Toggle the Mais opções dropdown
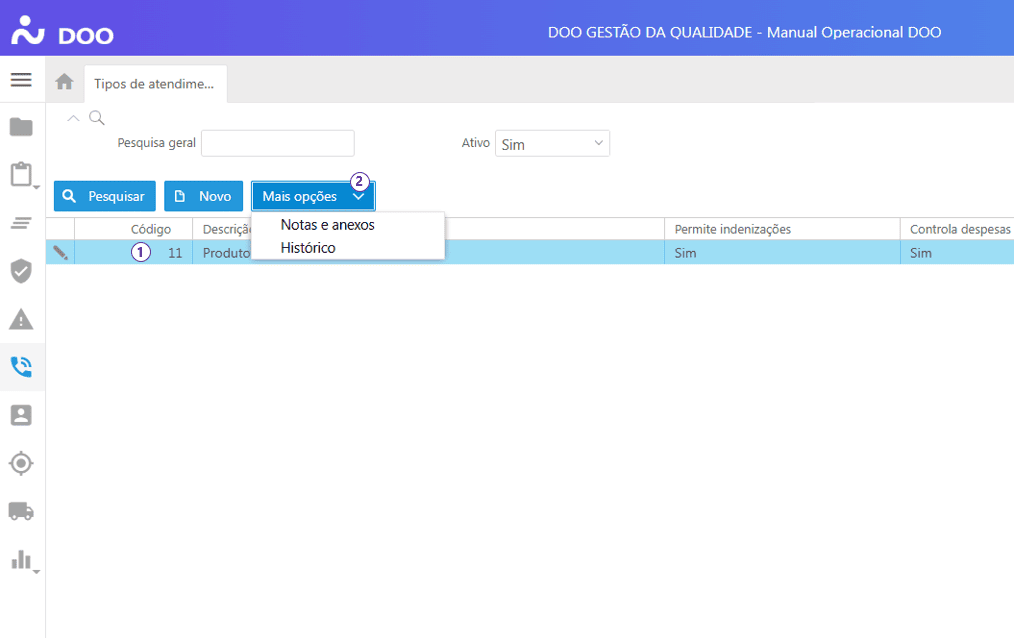The width and height of the screenshot is (1014, 638). tap(313, 196)
